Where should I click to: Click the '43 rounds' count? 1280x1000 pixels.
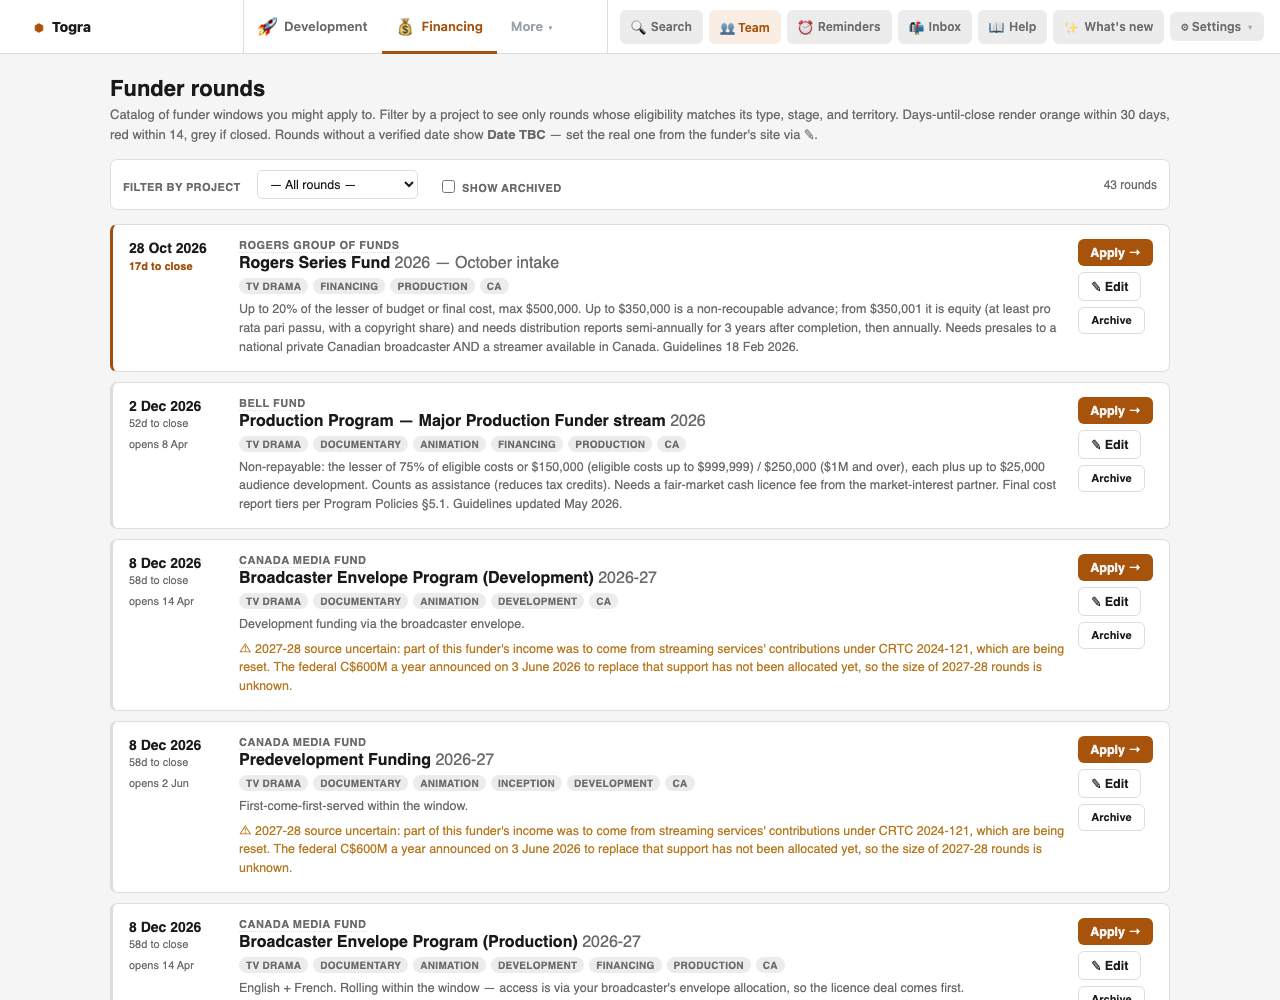tap(1130, 185)
